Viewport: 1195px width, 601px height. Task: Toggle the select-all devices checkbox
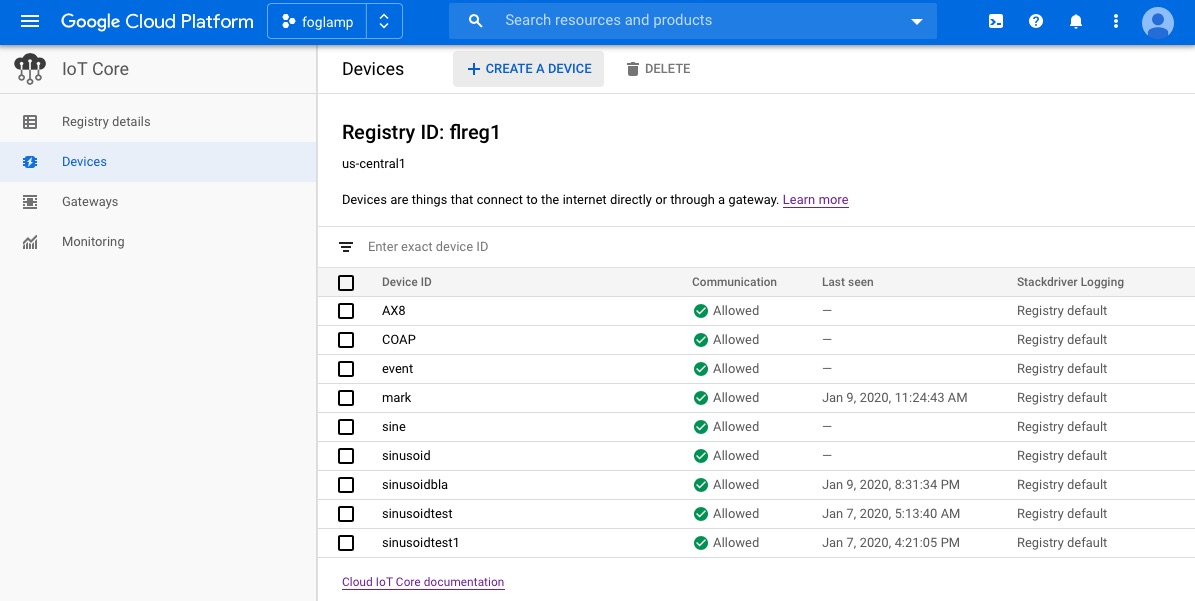[346, 283]
